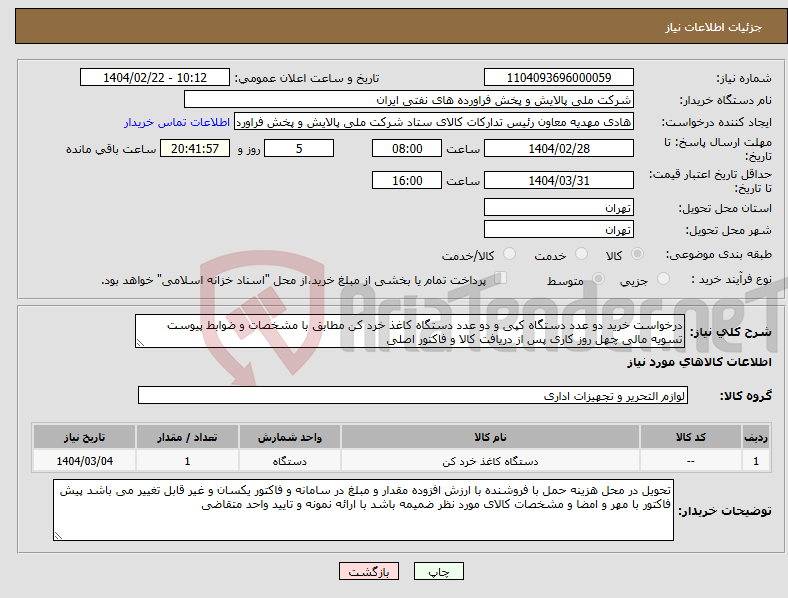Click the تعداد / مقدار column header
Image resolution: width=788 pixels, height=598 pixels.
tap(187, 437)
